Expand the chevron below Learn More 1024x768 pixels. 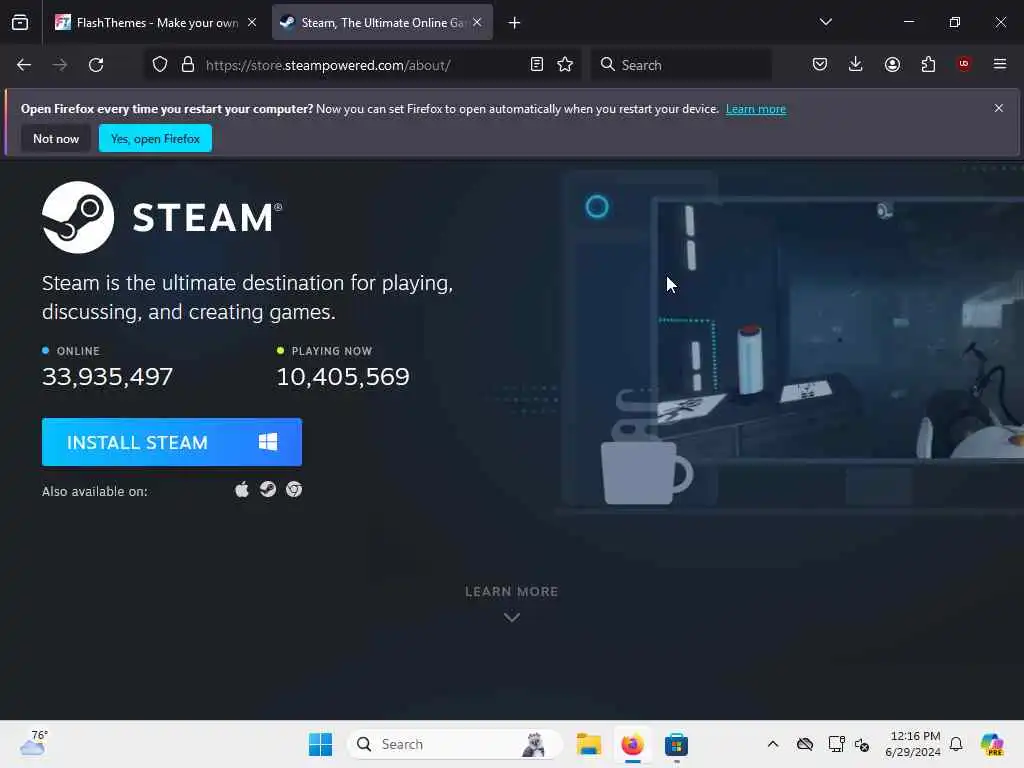pyautogui.click(x=512, y=617)
